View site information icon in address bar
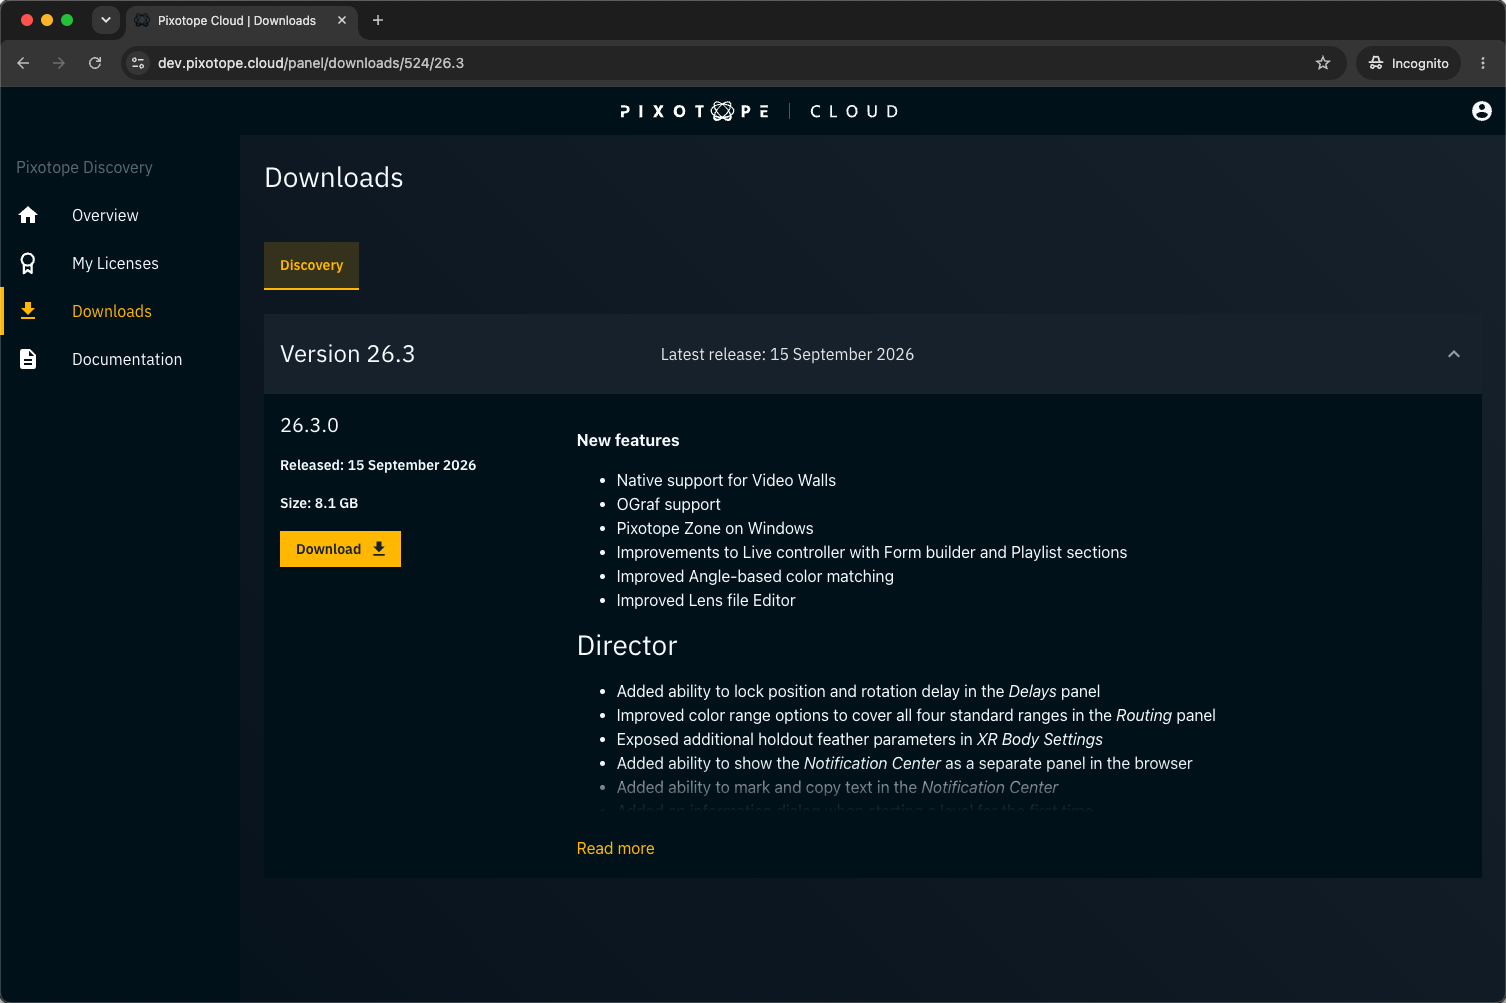 coord(138,63)
